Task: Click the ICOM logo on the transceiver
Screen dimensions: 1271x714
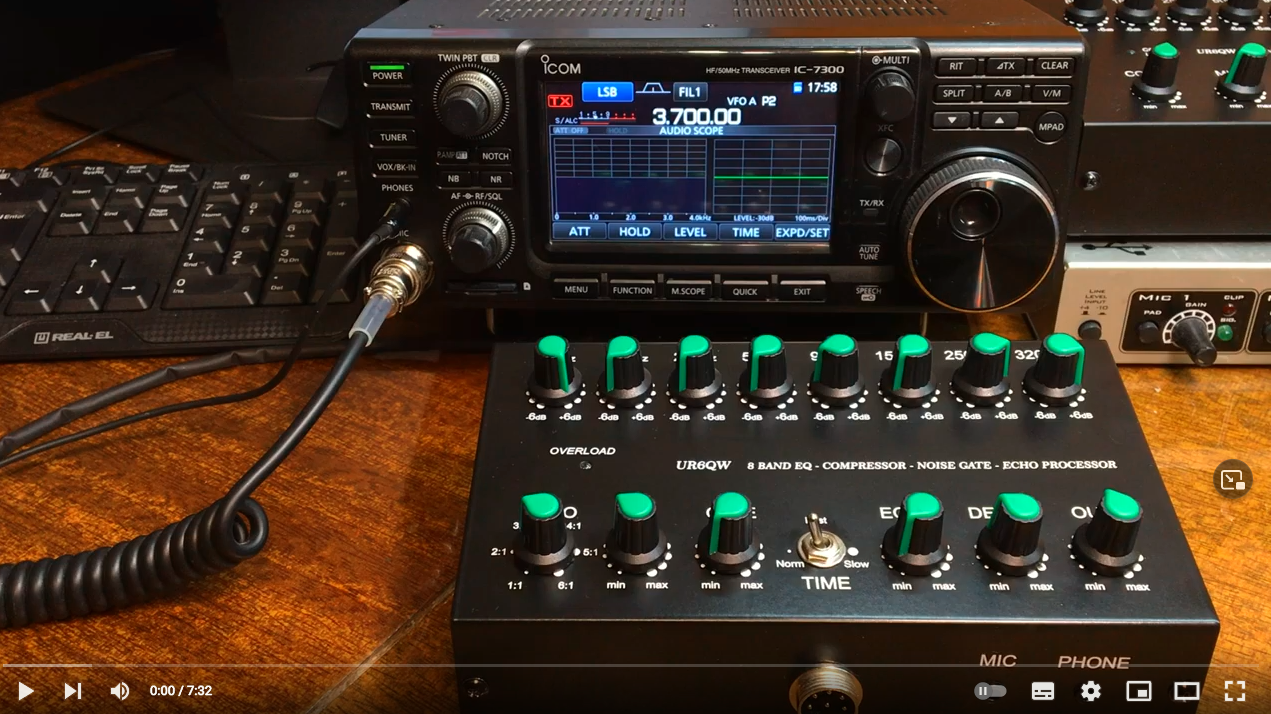Action: (x=561, y=65)
